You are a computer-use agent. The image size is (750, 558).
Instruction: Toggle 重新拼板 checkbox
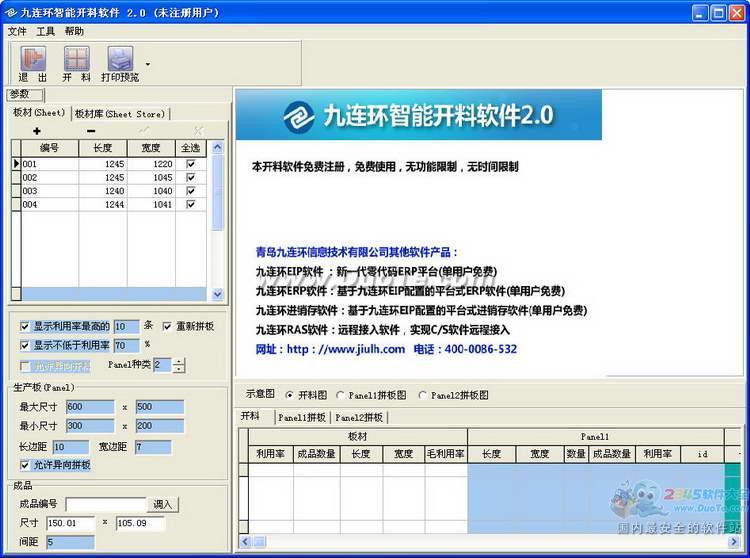pyautogui.click(x=167, y=327)
